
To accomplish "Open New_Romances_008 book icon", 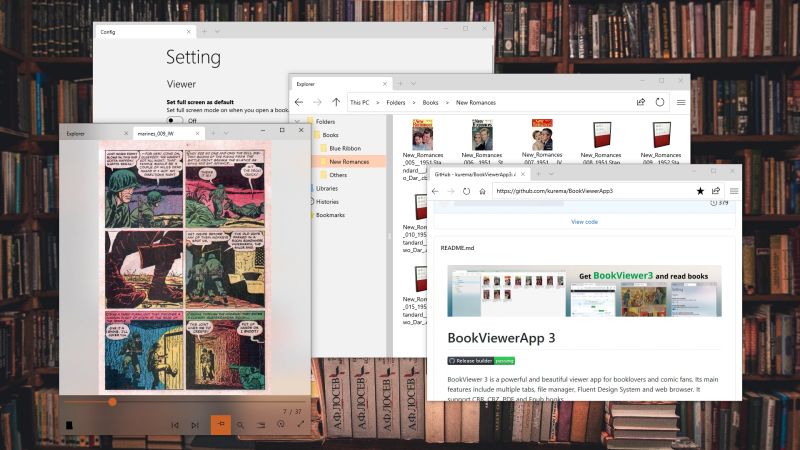I will tap(602, 135).
